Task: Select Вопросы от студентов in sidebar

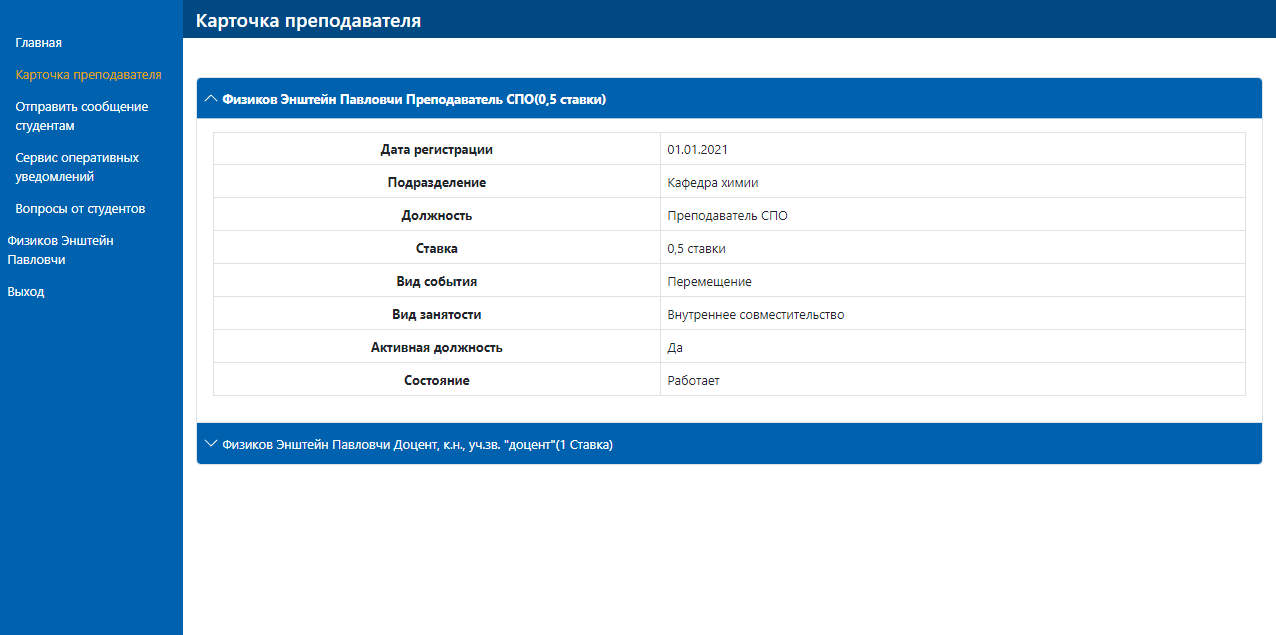Action: [80, 209]
